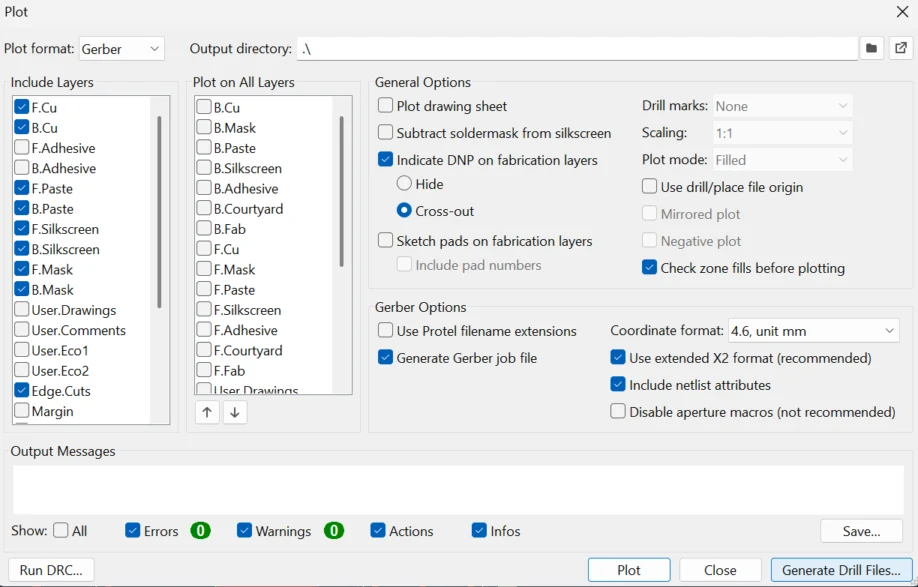This screenshot has height=587, width=918.
Task: Click the browse output directory folder icon
Action: click(872, 48)
